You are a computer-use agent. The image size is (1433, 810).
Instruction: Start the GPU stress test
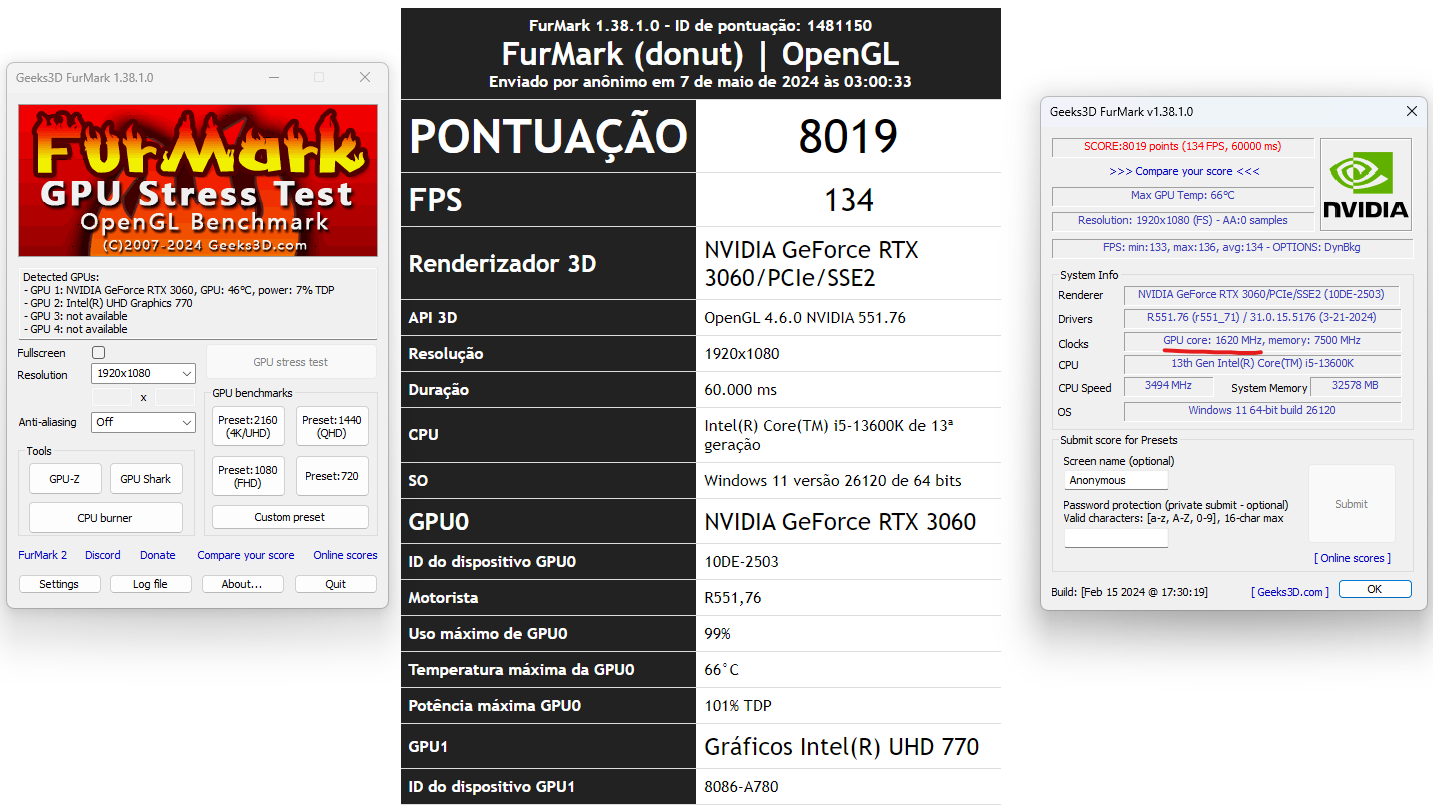click(291, 362)
